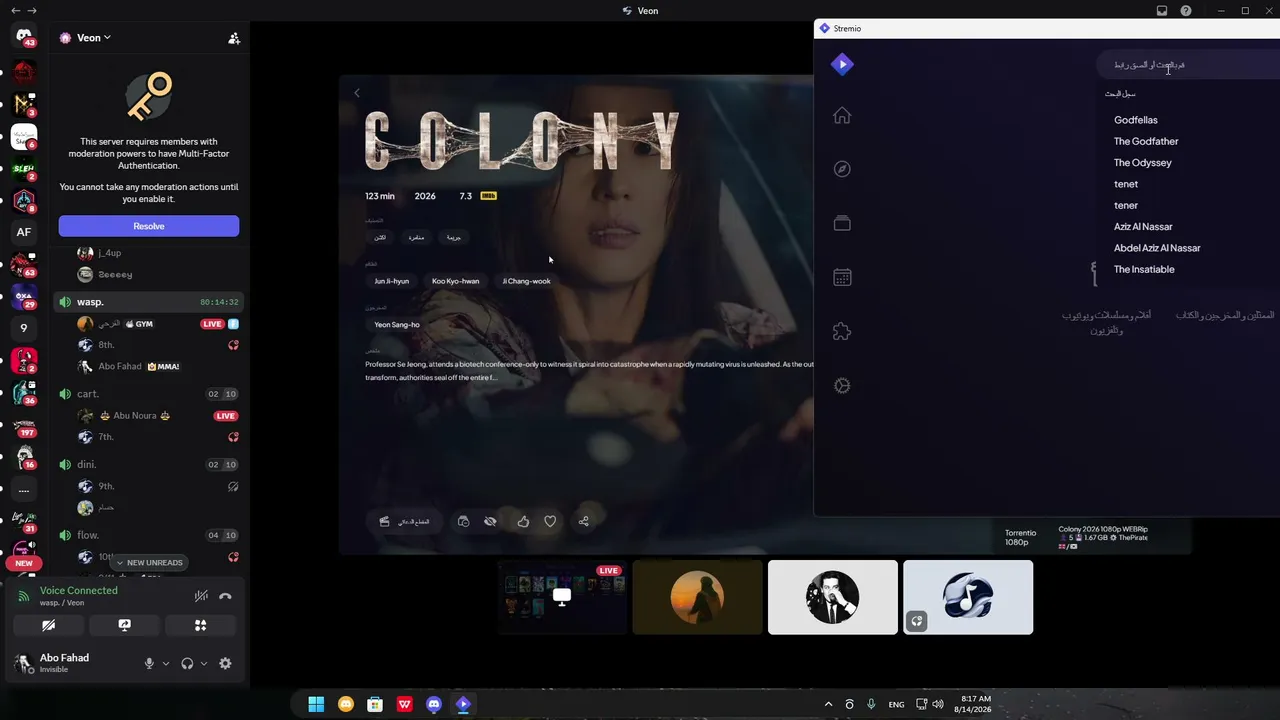Click the WPS Office taskbar icon
Viewport: 1280px width, 720px height.
click(405, 704)
